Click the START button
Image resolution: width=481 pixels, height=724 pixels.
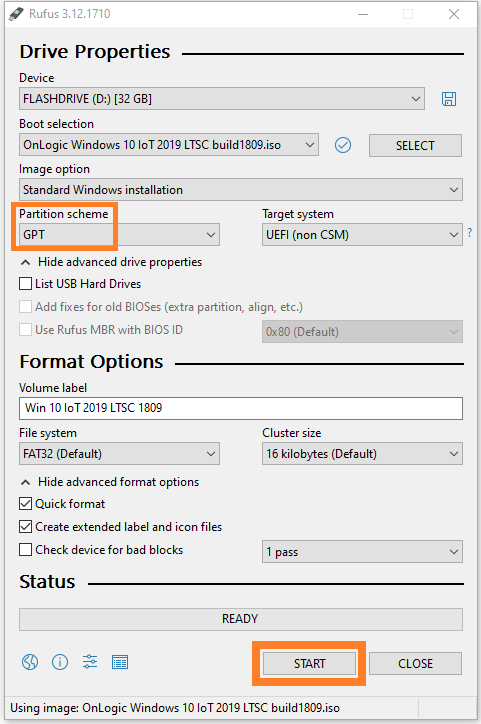(309, 664)
